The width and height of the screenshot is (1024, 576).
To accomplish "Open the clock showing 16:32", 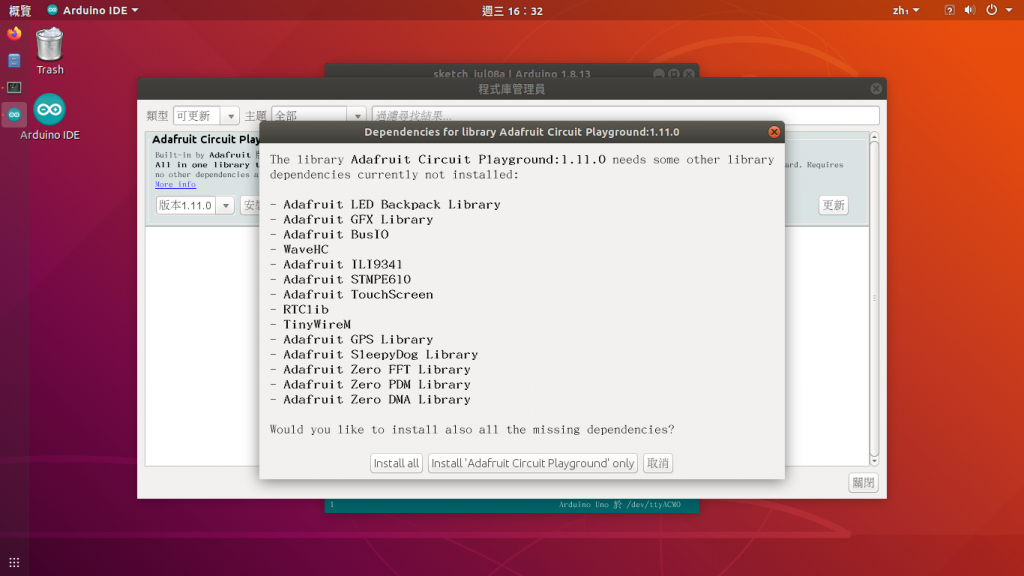I will (x=512, y=10).
